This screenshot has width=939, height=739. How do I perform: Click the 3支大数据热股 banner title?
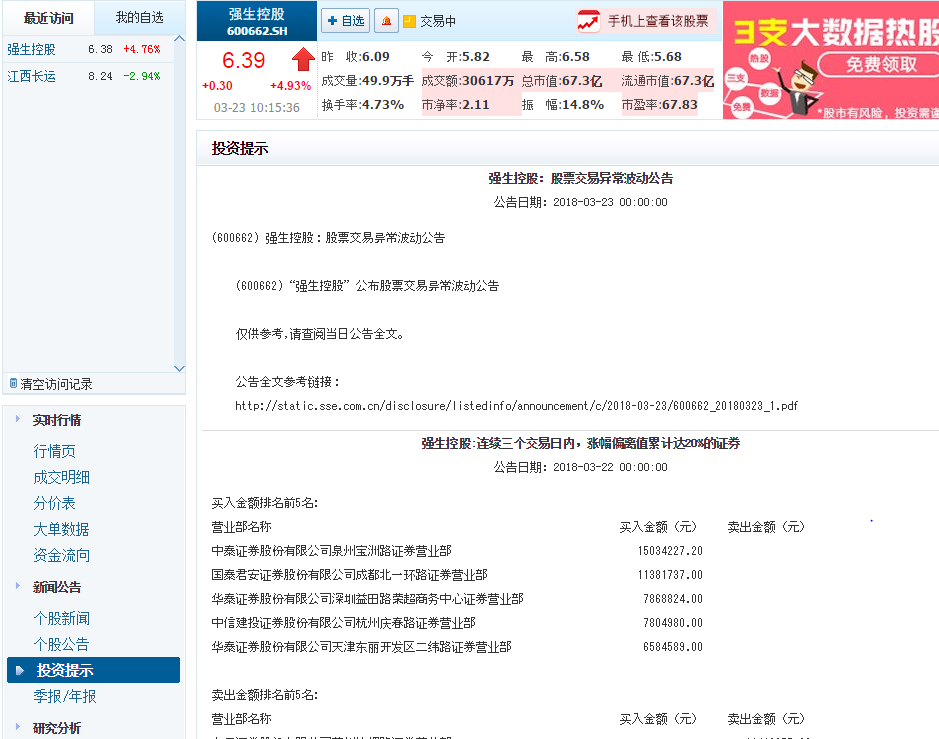[x=836, y=32]
